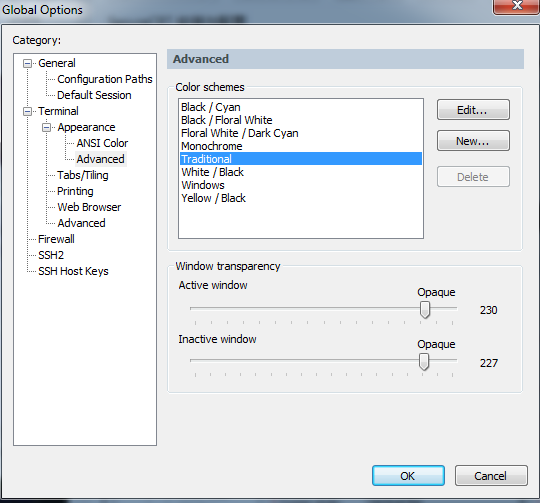The image size is (540, 503).
Task: Select the Appearance category
Action: click(86, 127)
